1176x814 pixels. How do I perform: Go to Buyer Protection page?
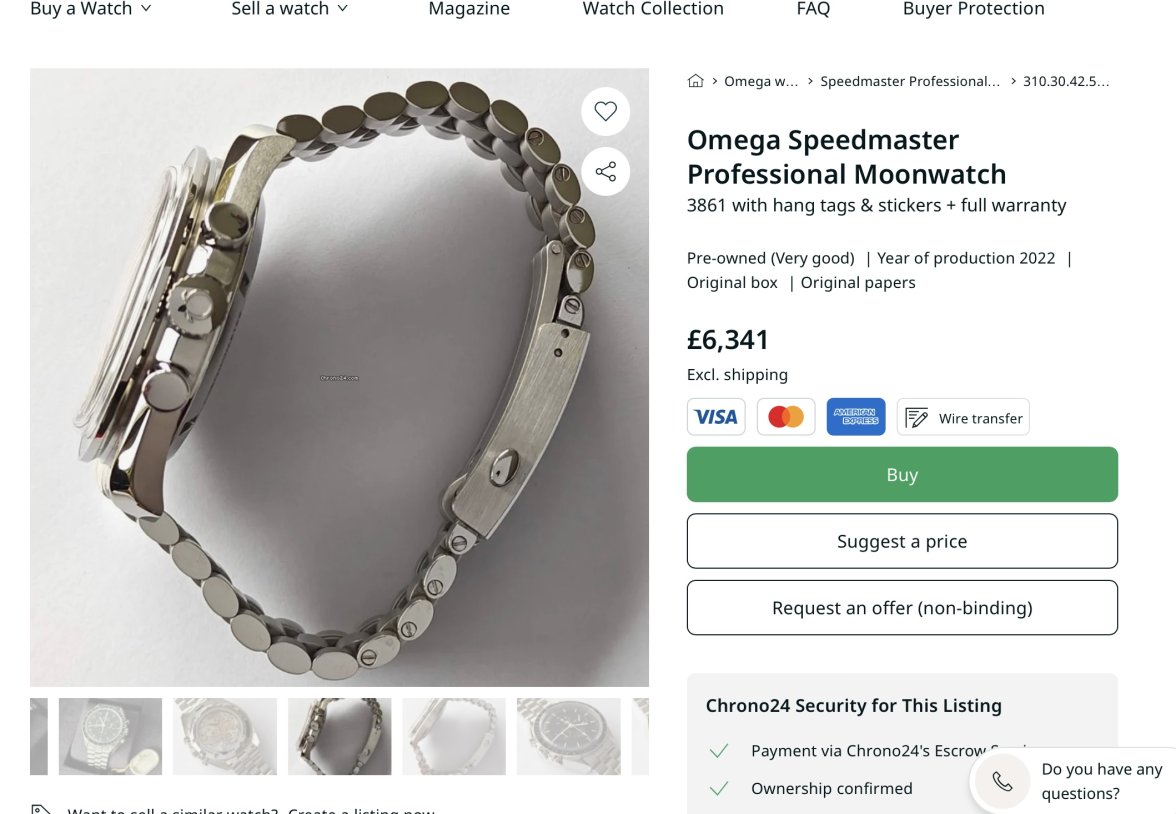pyautogui.click(x=973, y=9)
